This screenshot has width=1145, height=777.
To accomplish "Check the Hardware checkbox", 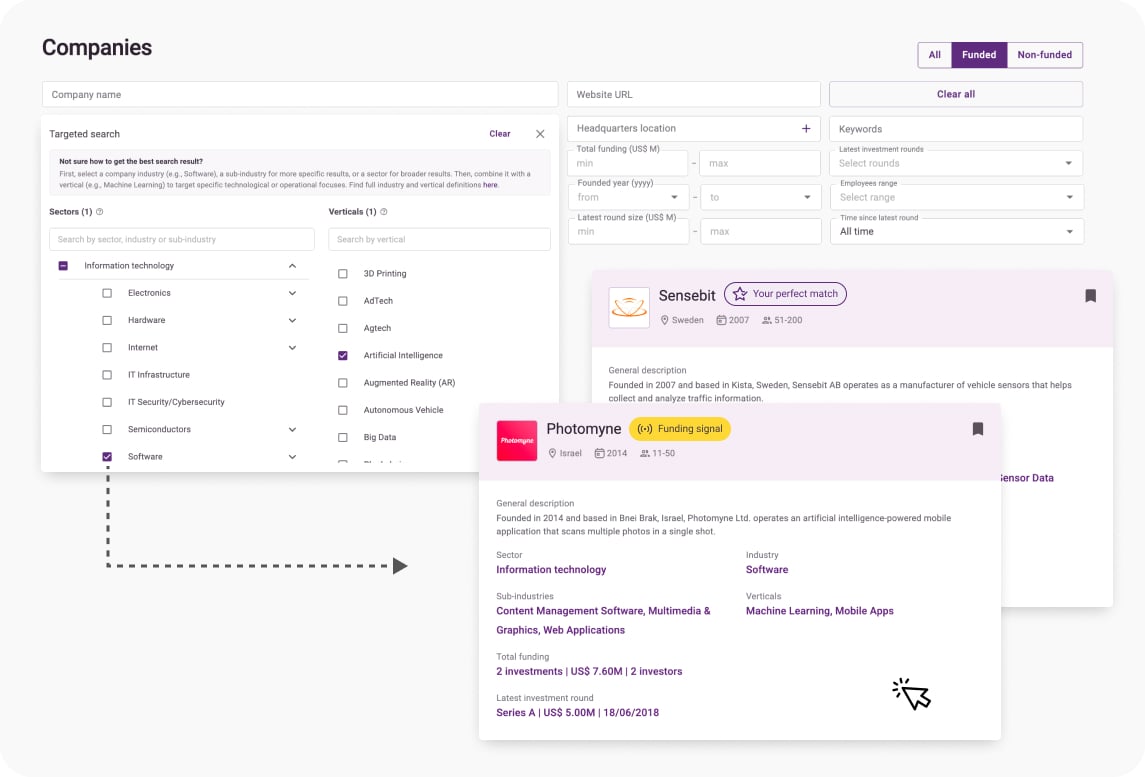I will coord(107,320).
